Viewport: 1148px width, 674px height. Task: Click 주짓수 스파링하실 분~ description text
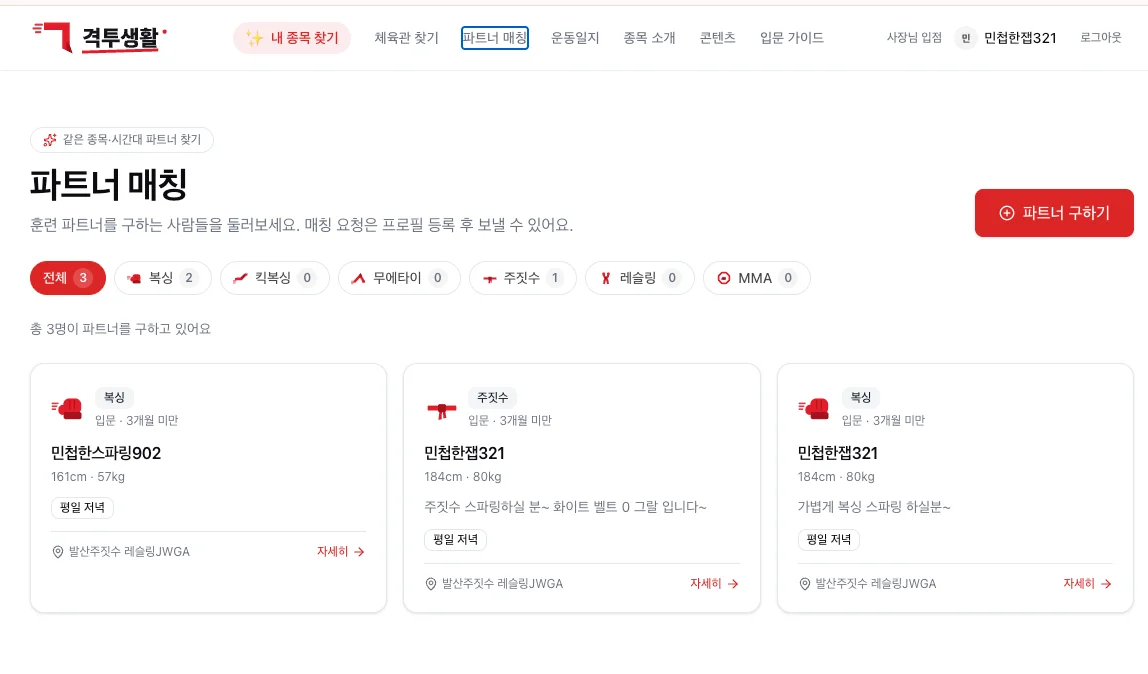(565, 507)
